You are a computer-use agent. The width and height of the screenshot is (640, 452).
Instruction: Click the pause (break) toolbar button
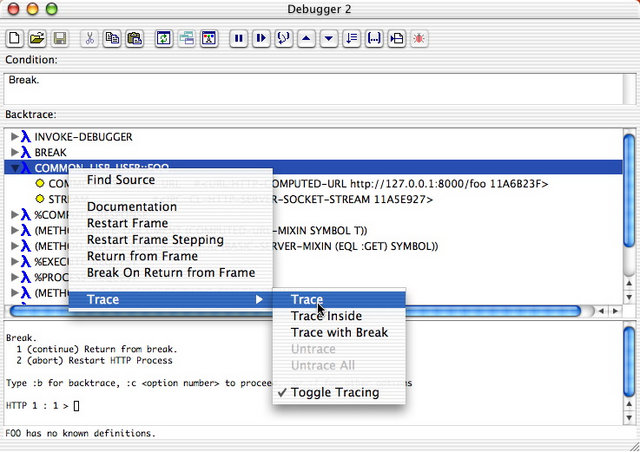(x=239, y=39)
